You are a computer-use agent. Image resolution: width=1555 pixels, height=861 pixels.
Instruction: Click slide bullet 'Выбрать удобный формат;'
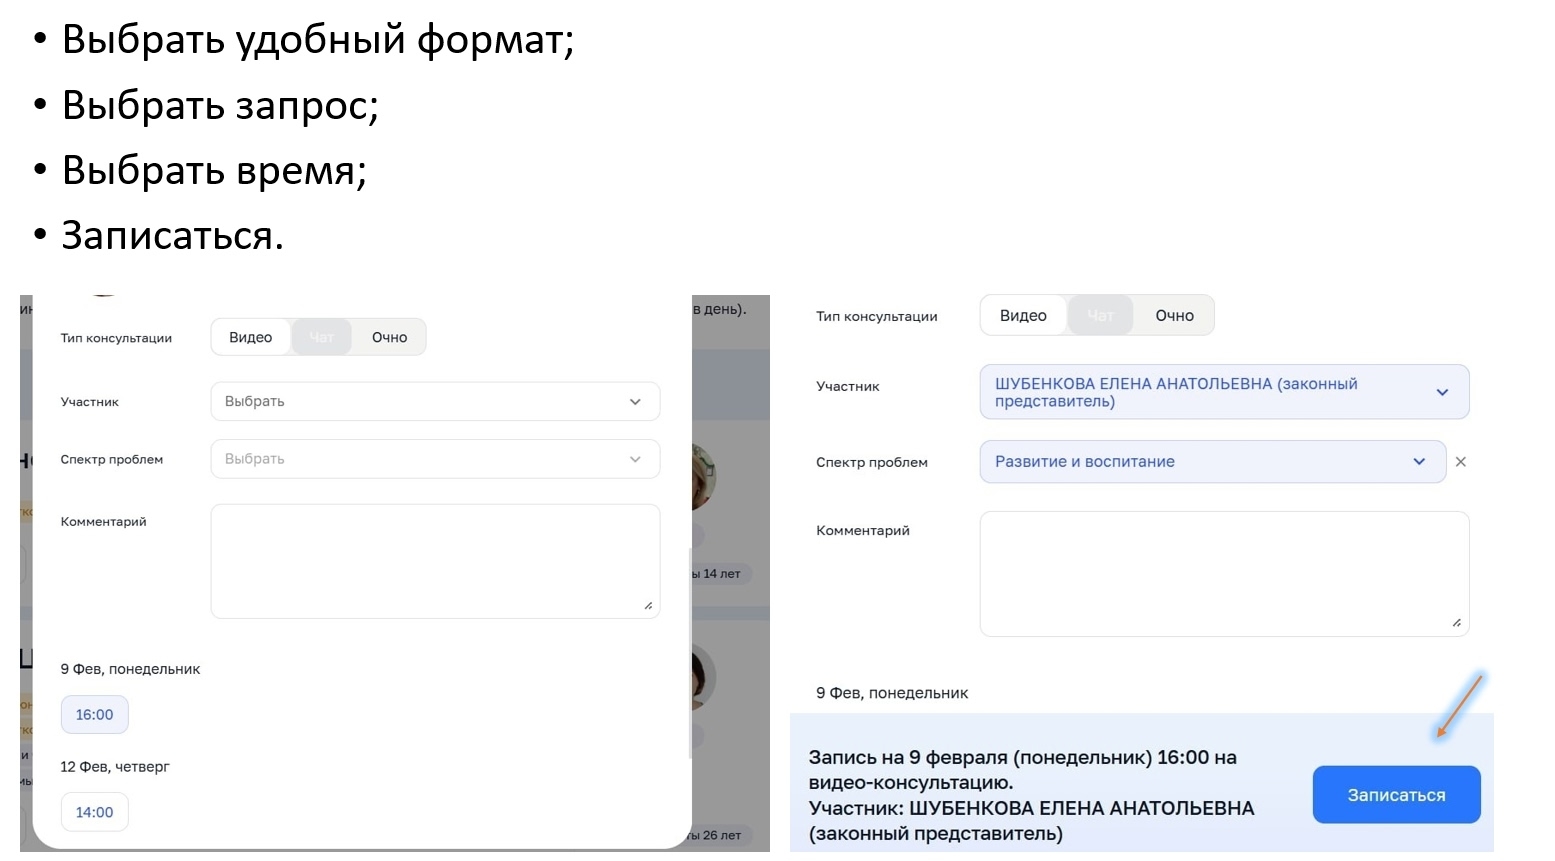click(x=318, y=40)
